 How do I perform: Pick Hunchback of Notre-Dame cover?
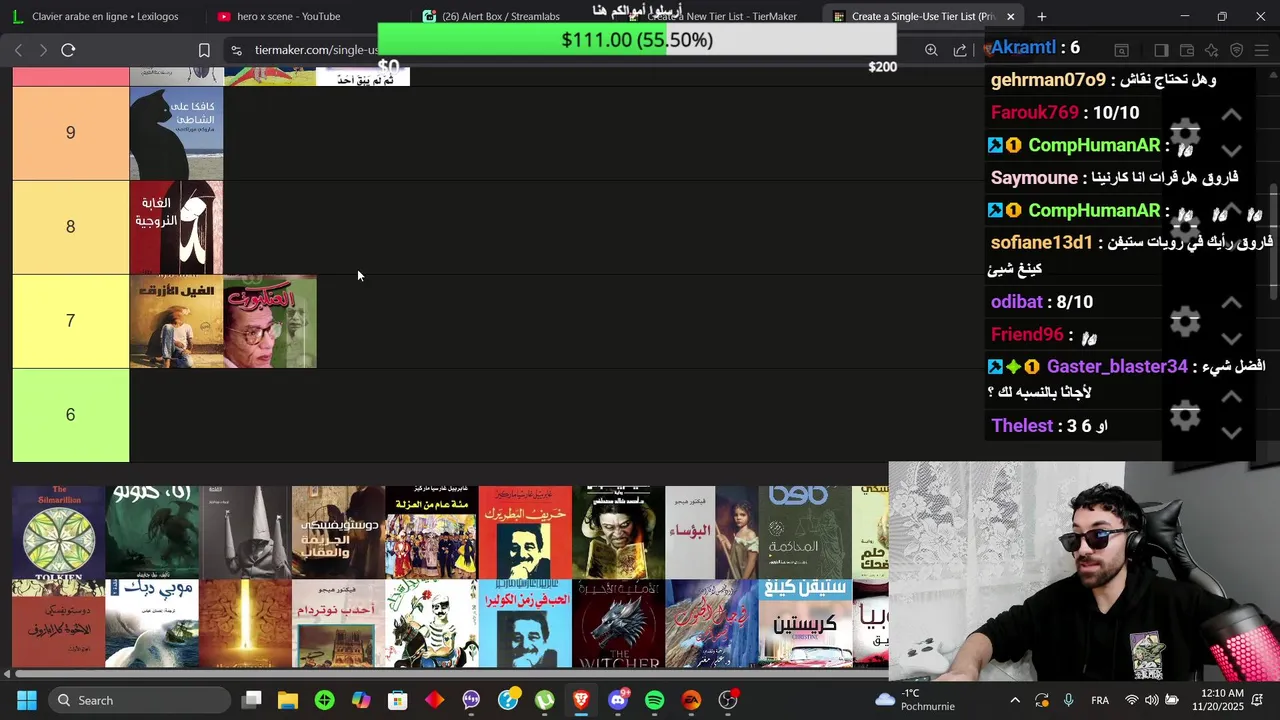[x=338, y=625]
